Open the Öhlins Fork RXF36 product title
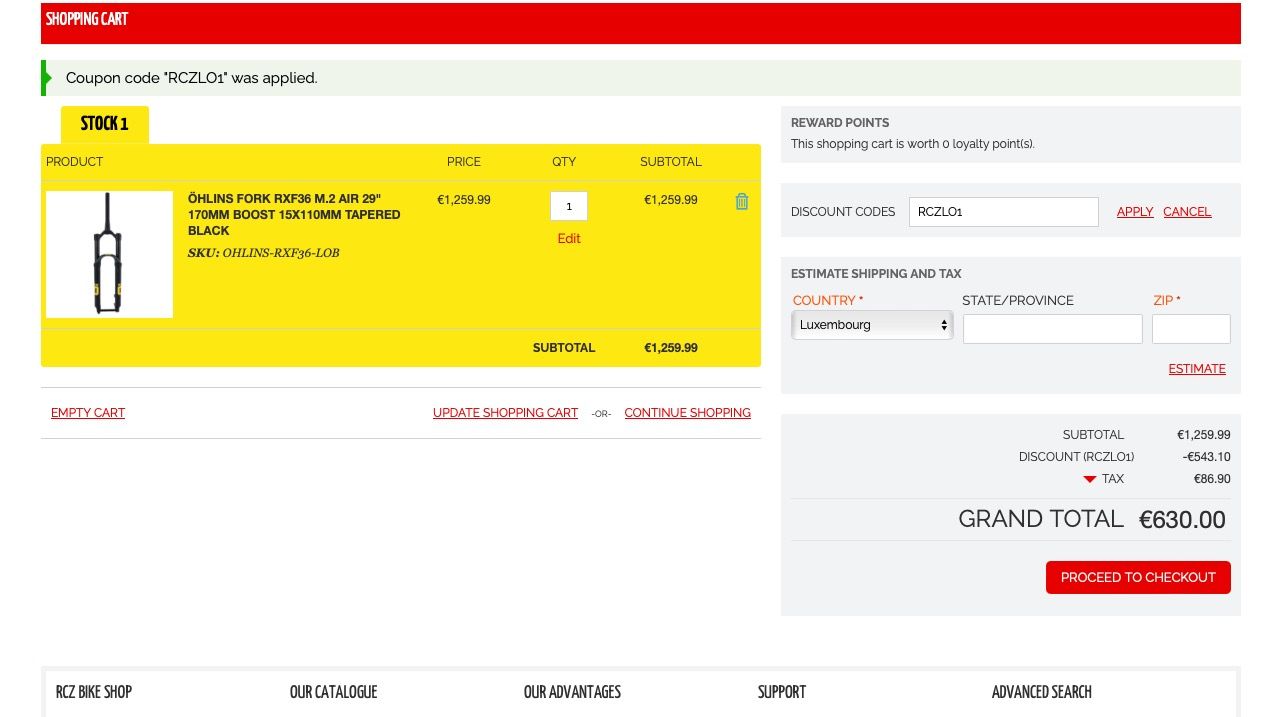1286x717 pixels. tap(294, 214)
